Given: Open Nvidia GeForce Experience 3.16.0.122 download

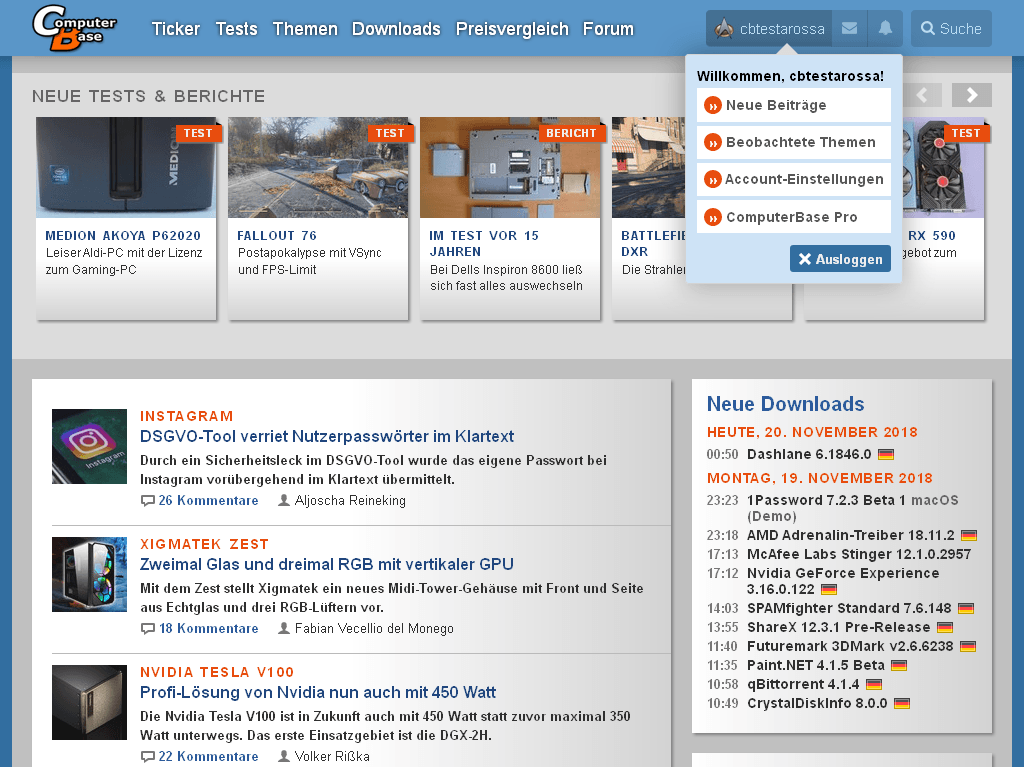Looking at the screenshot, I should [x=842, y=581].
